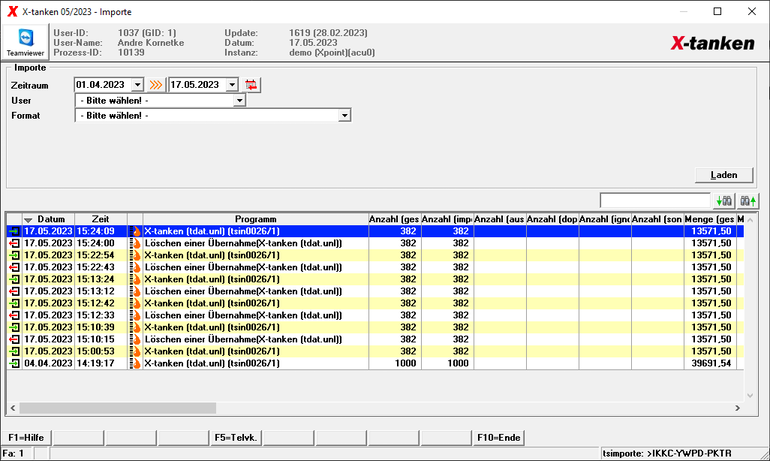The image size is (770, 461).
Task: Click the time cell 15:00:53
Action: (x=101, y=352)
